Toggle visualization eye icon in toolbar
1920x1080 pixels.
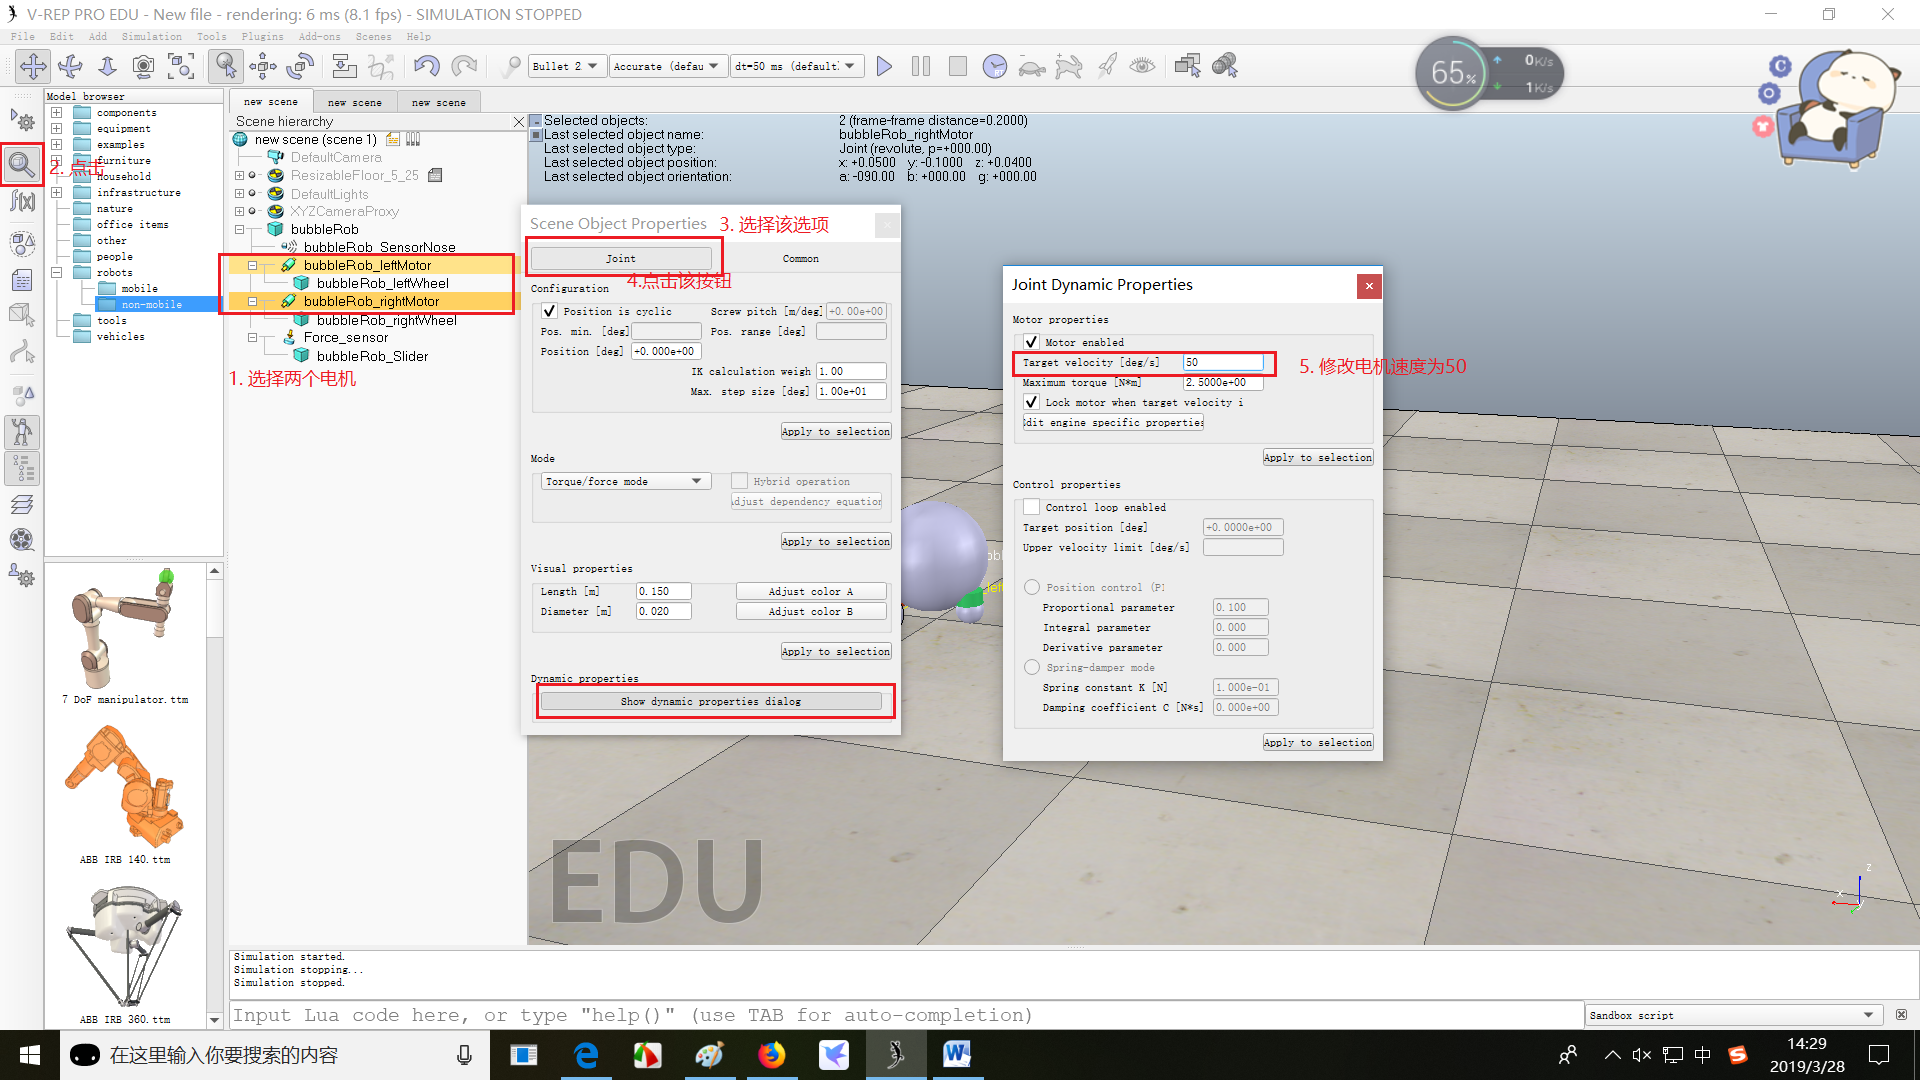(x=1142, y=66)
